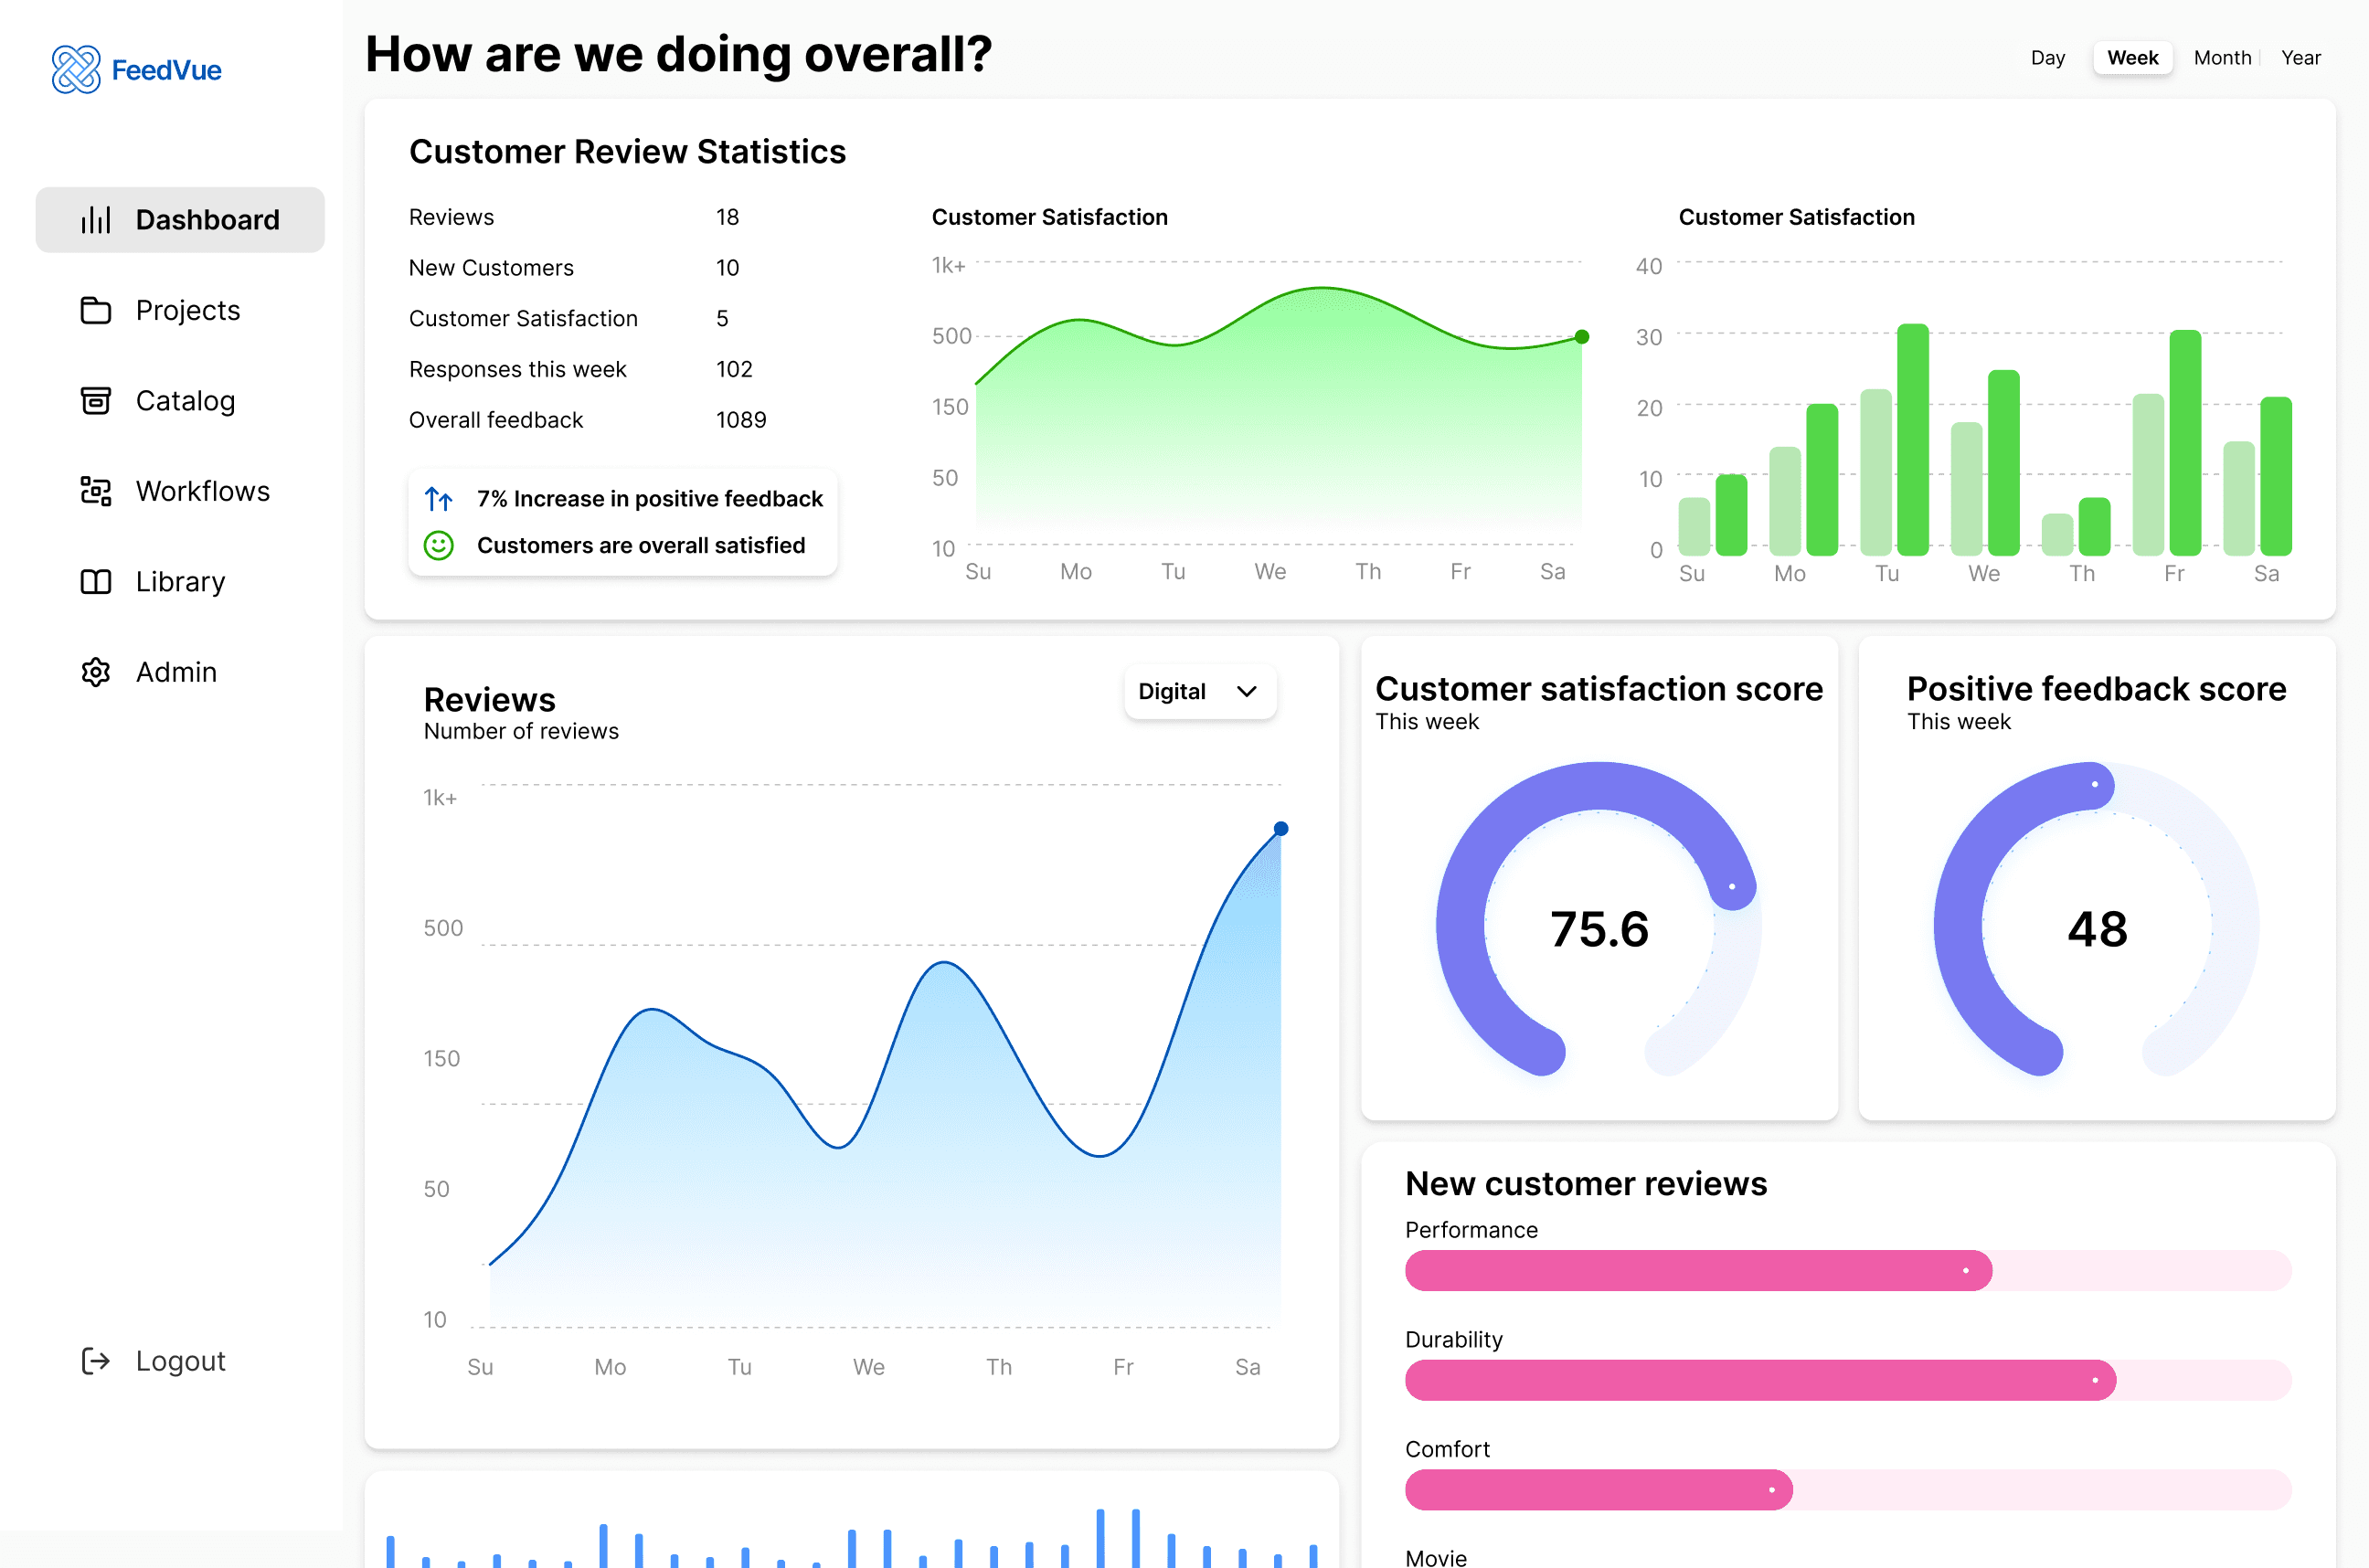Click the Dashboard menu item
The height and width of the screenshot is (1568, 2369).
tap(175, 218)
